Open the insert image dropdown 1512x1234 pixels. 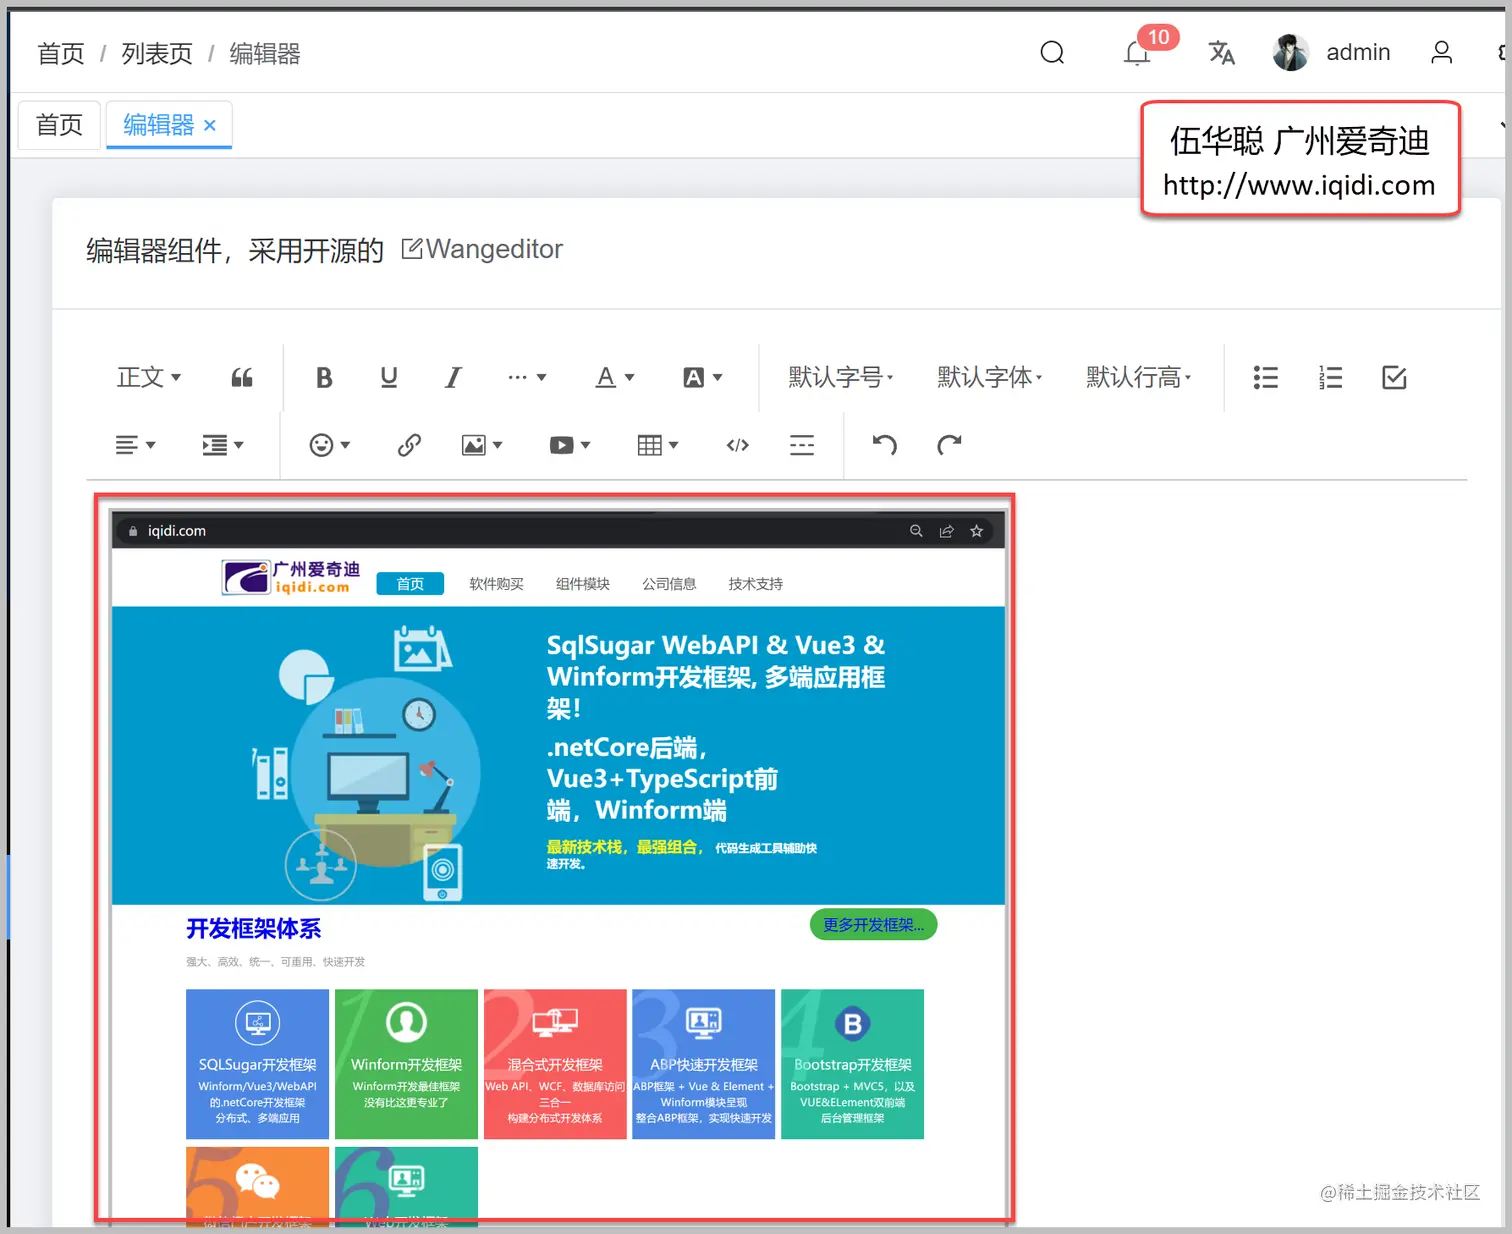point(482,445)
